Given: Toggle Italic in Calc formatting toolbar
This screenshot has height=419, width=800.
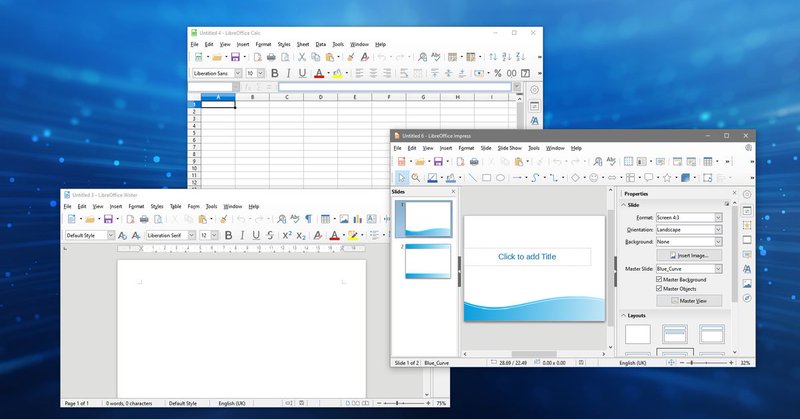Looking at the screenshot, I should (288, 73).
